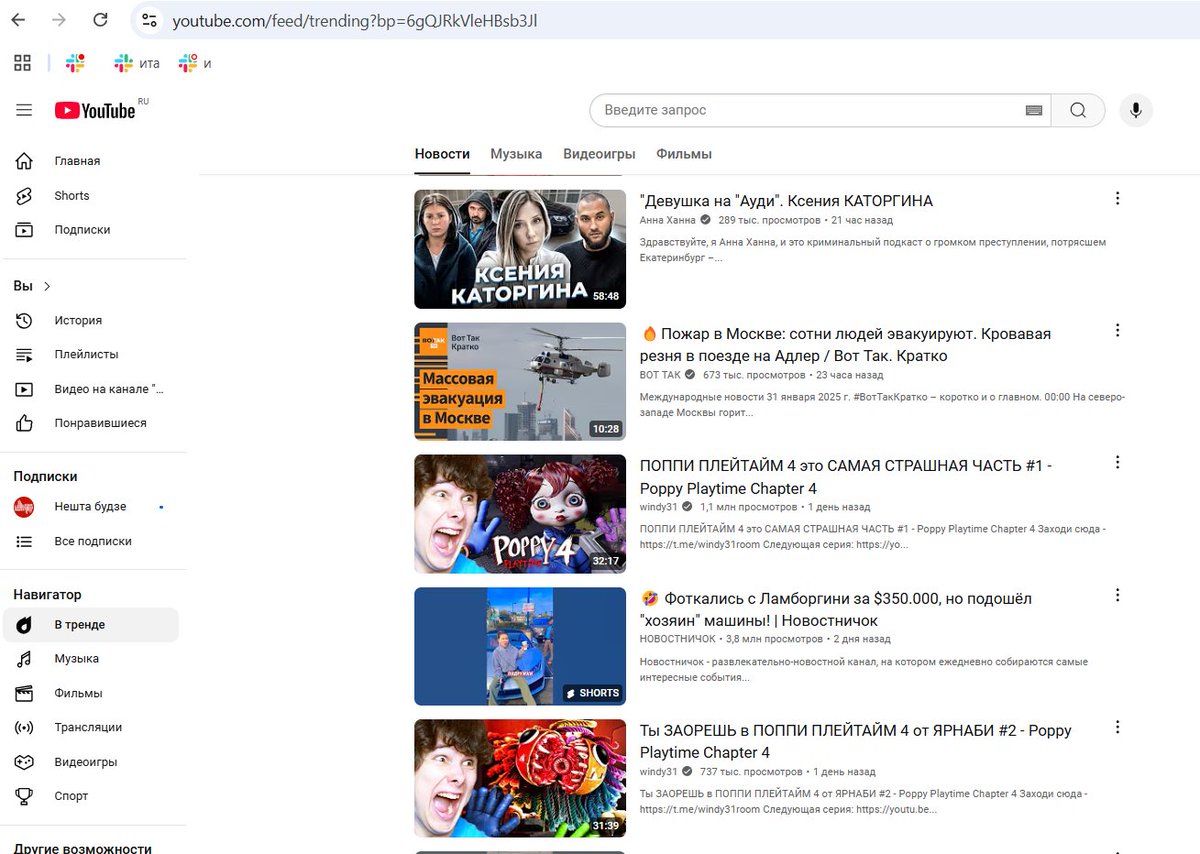Click the browser forward arrow

tap(59, 20)
